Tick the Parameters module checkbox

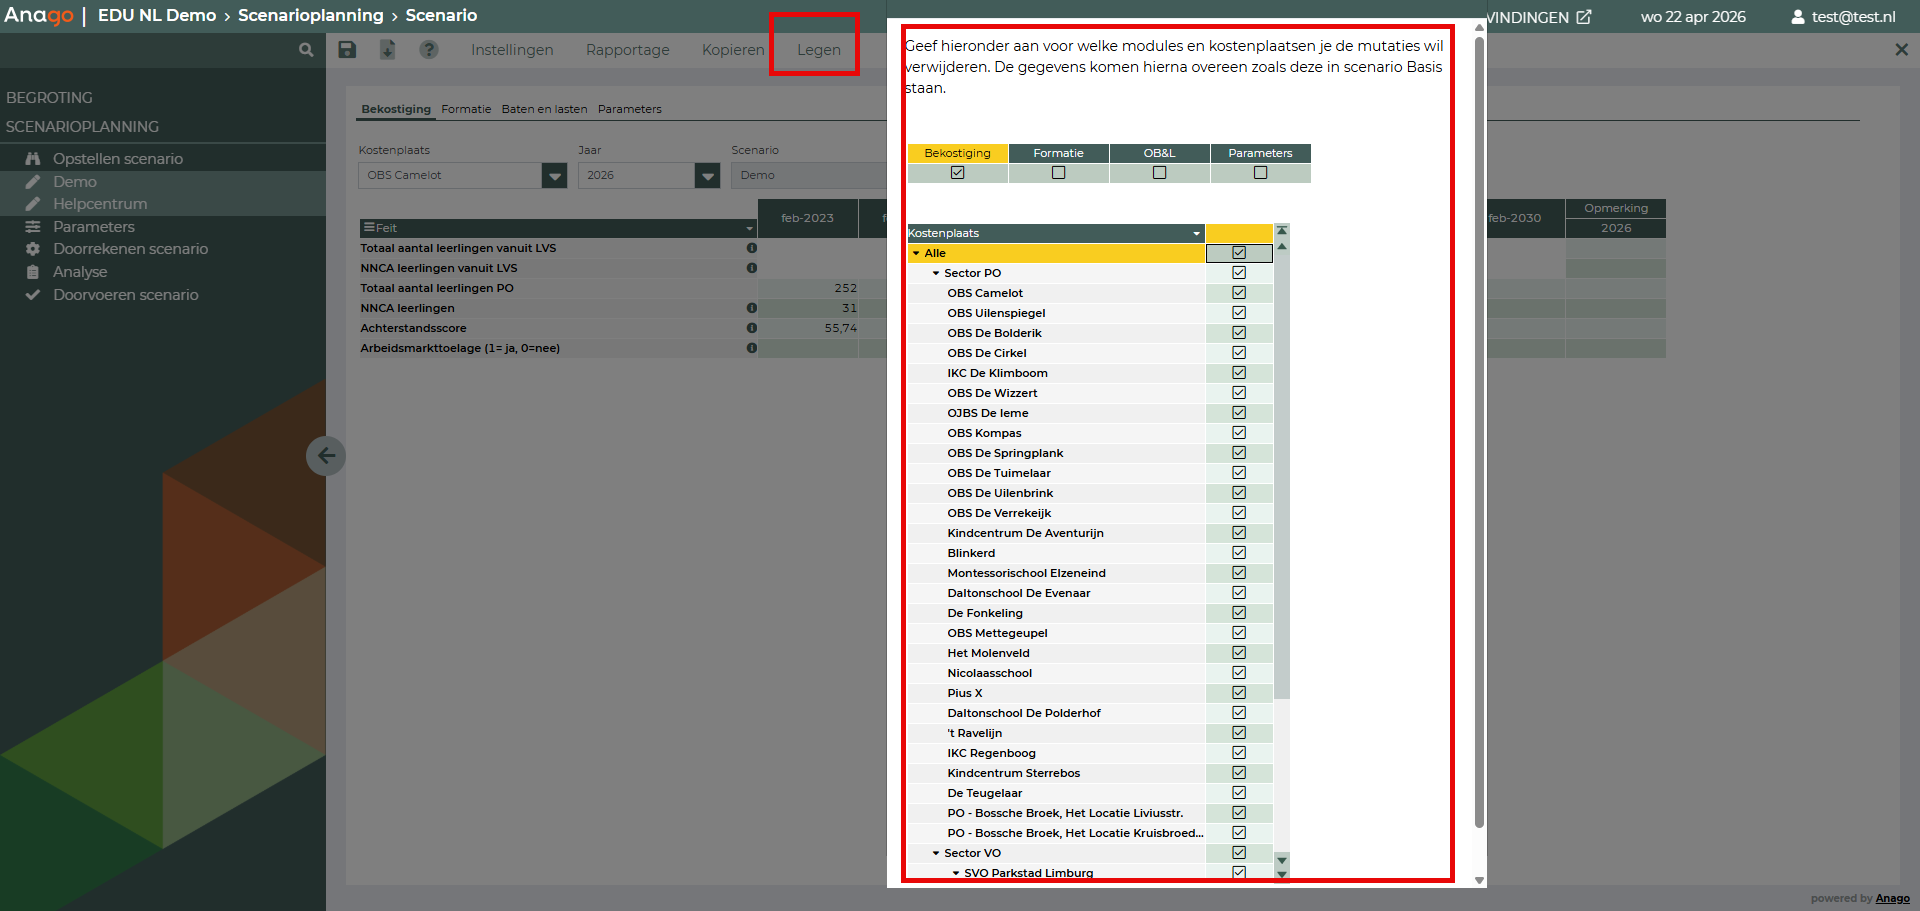click(x=1260, y=173)
